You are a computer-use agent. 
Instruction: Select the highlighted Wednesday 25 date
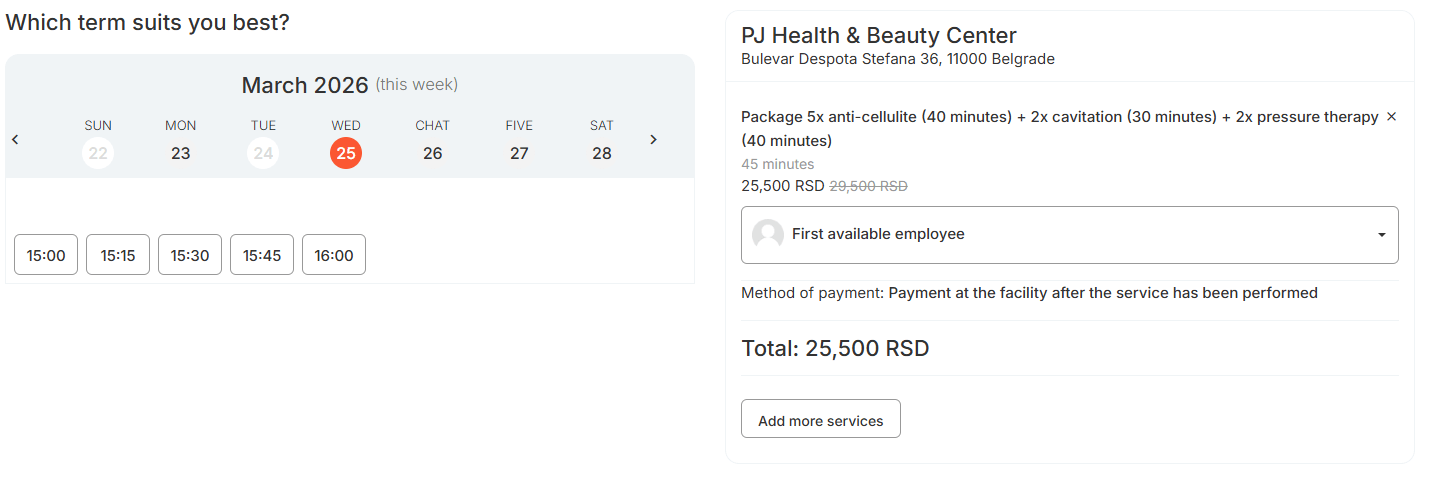click(346, 153)
